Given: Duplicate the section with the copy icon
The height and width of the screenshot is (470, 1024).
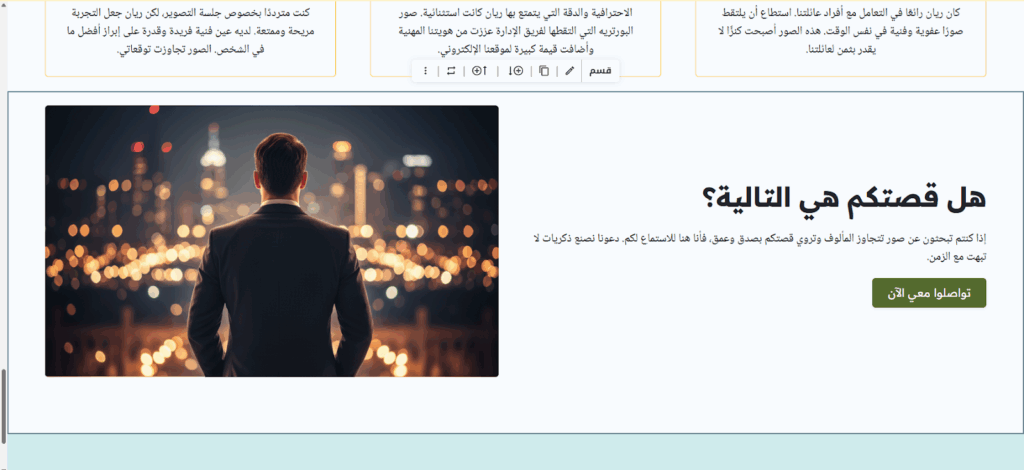Looking at the screenshot, I should pos(544,71).
